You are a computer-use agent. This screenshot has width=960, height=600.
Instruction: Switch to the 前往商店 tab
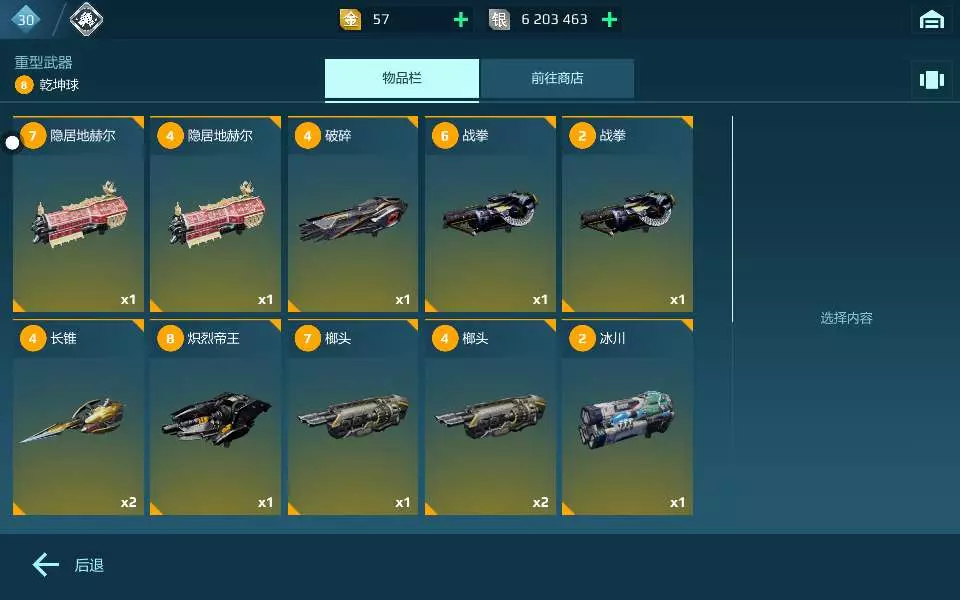pos(557,78)
